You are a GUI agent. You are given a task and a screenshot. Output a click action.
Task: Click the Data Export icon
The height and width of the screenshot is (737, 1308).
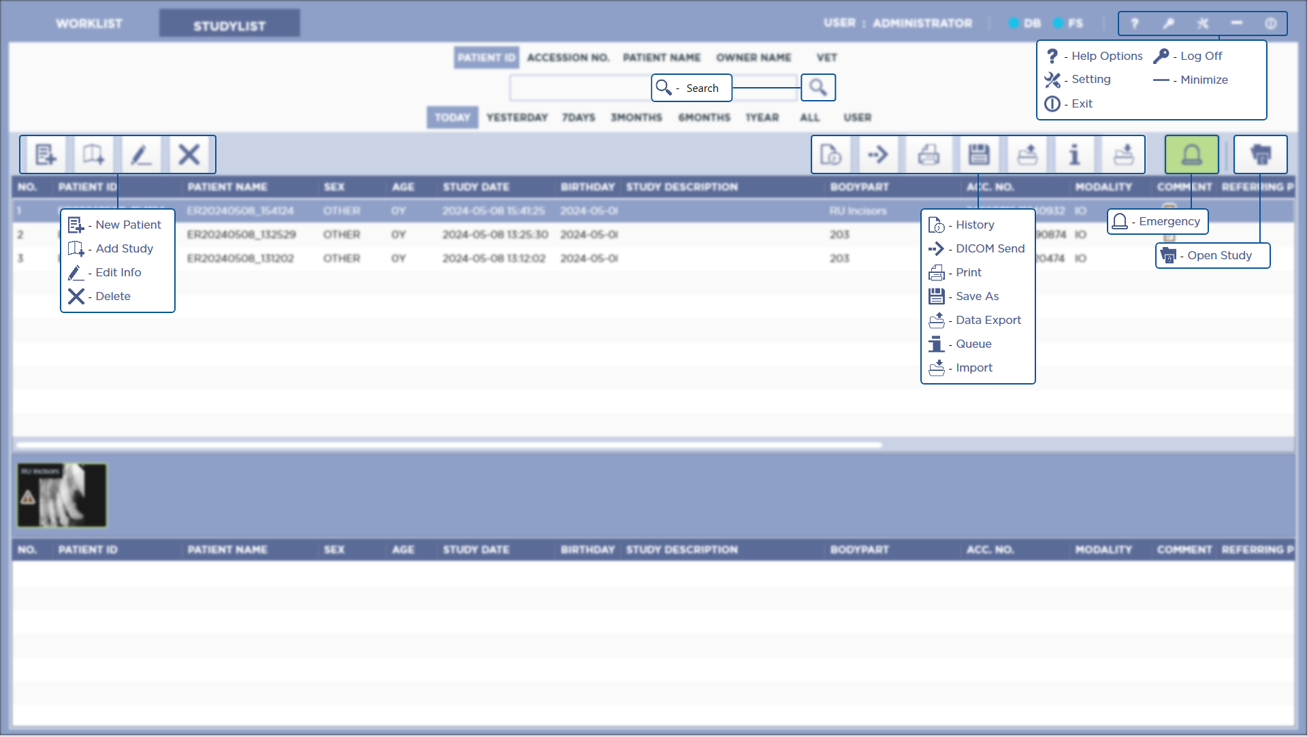click(1027, 155)
